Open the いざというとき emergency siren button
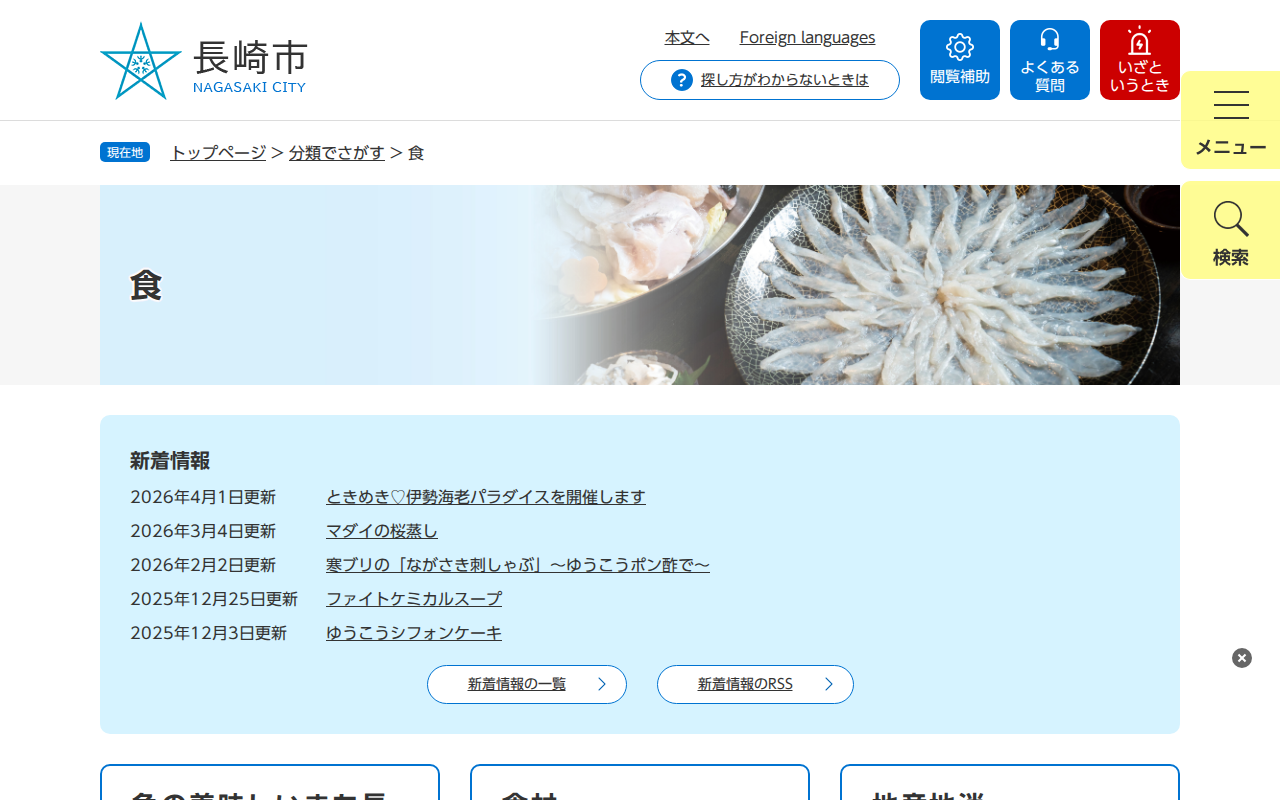The height and width of the screenshot is (800, 1280). coord(1140,60)
